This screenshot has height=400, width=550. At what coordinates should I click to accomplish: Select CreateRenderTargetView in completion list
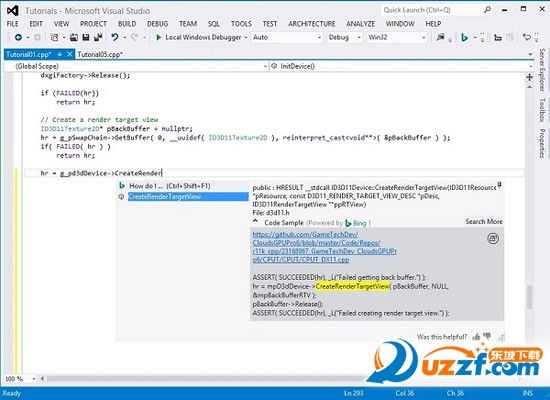coord(188,196)
